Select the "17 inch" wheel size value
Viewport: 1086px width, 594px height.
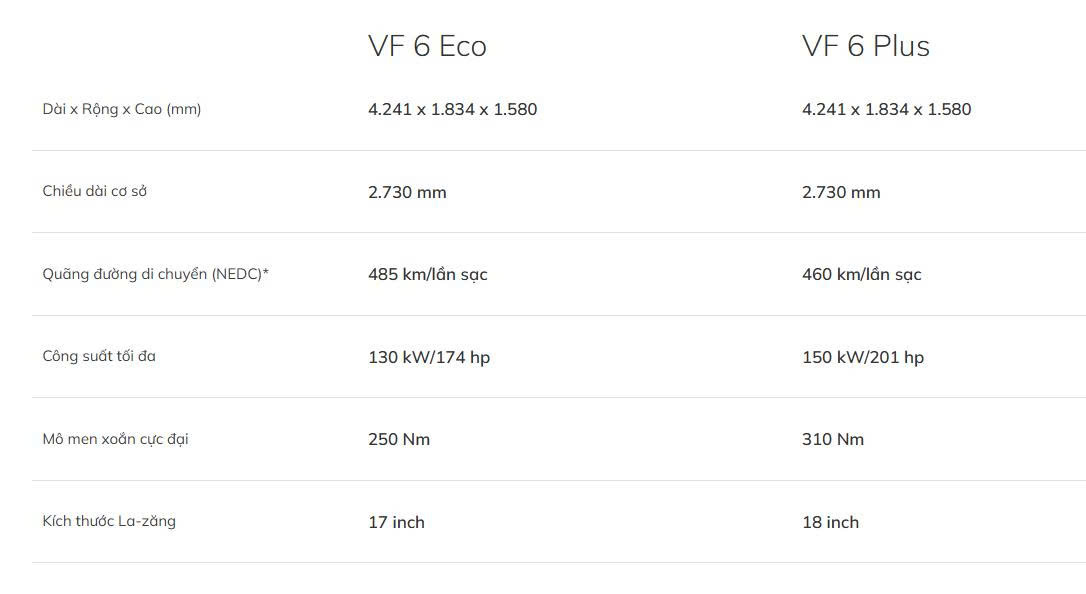tap(396, 522)
